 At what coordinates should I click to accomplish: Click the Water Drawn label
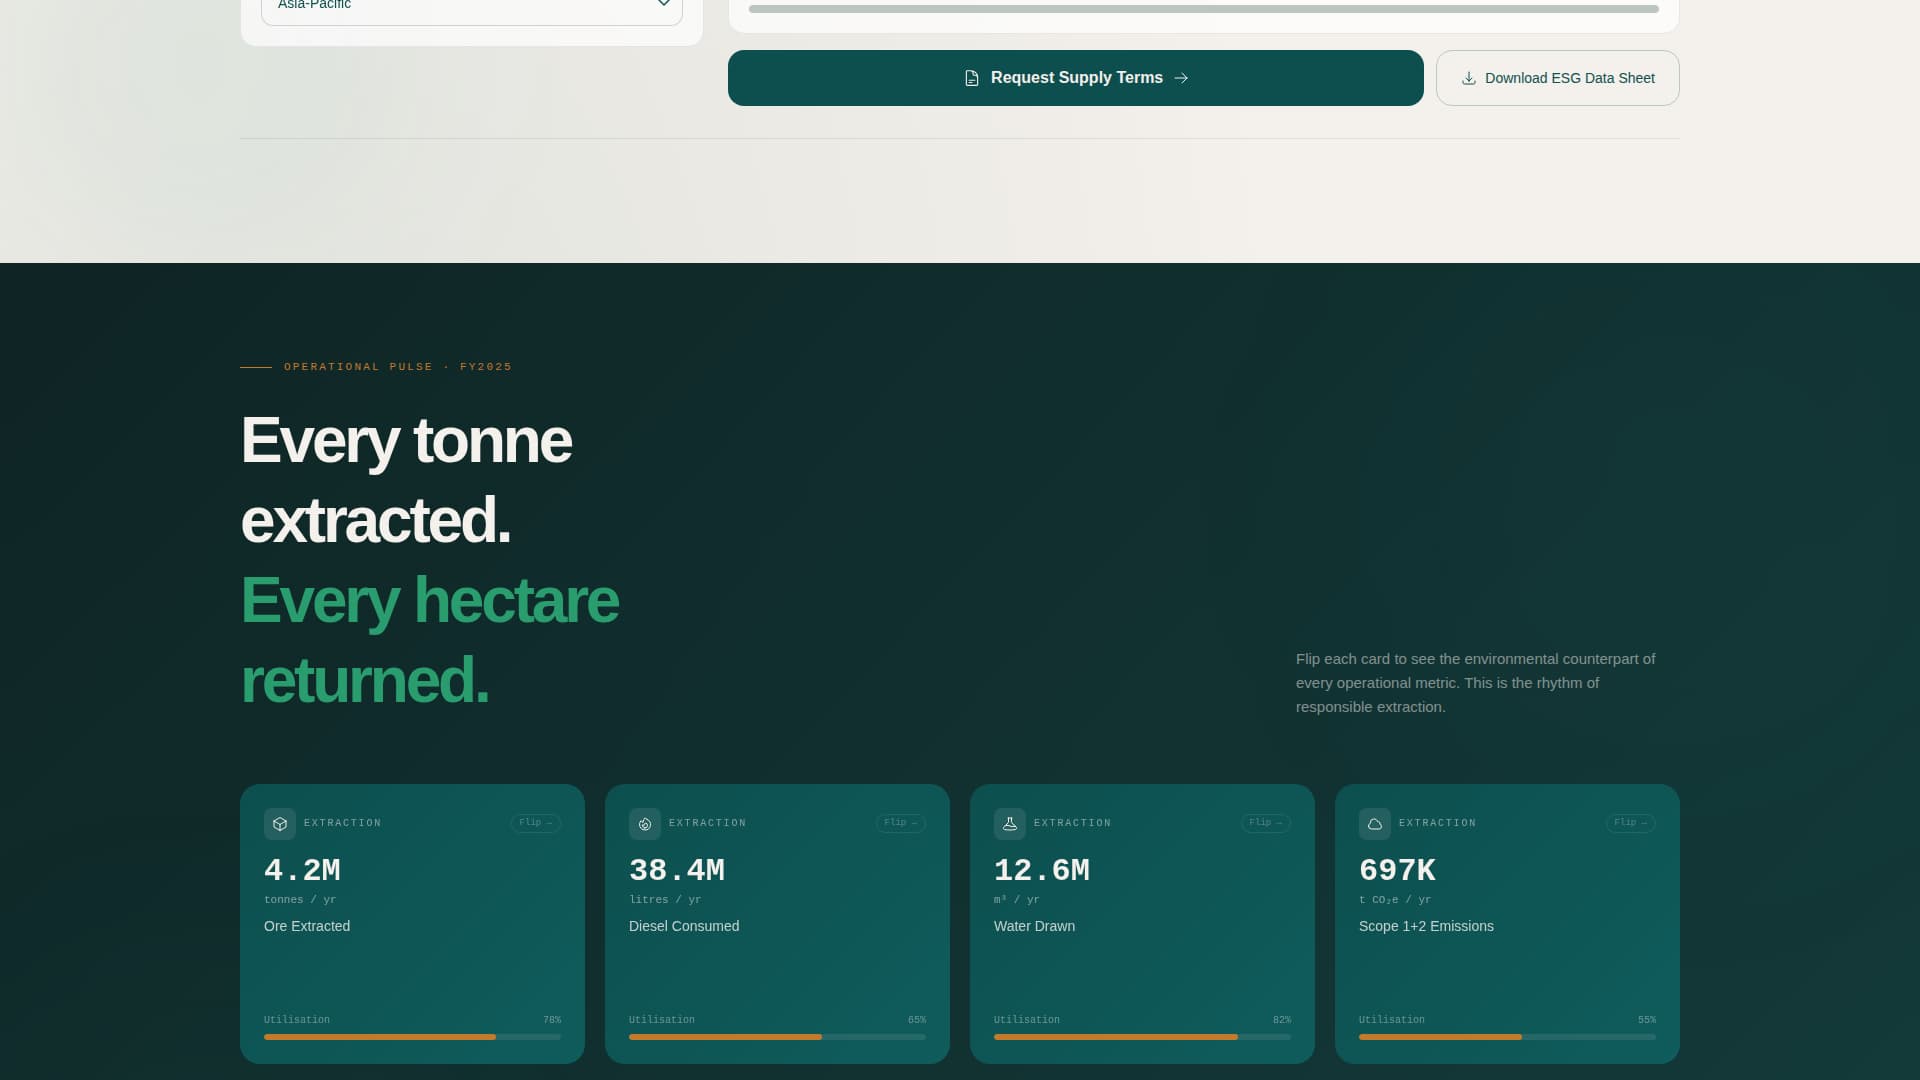1034,926
